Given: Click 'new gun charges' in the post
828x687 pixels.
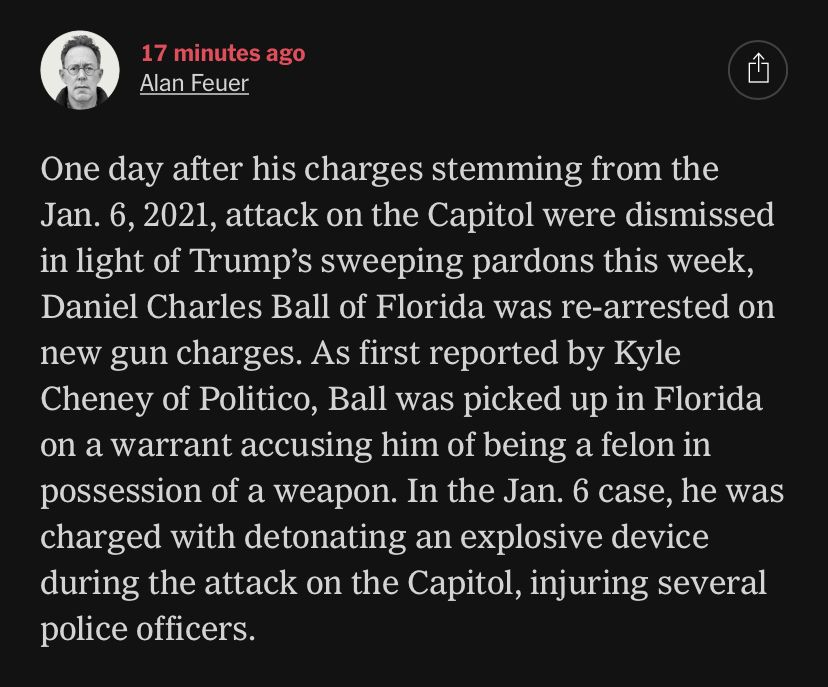Looking at the screenshot, I should (168, 353).
